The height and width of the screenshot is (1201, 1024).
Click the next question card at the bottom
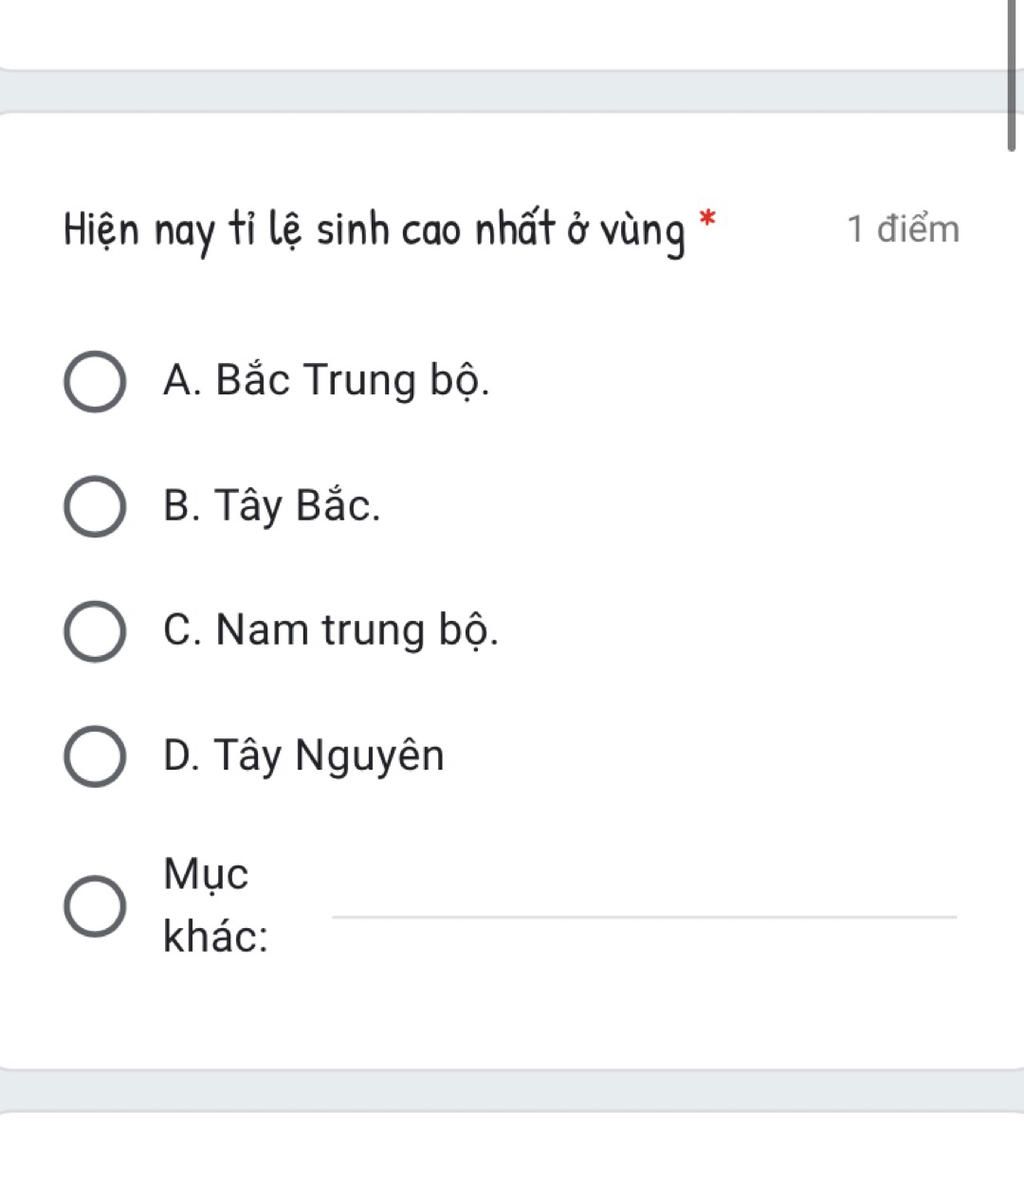[500, 1160]
